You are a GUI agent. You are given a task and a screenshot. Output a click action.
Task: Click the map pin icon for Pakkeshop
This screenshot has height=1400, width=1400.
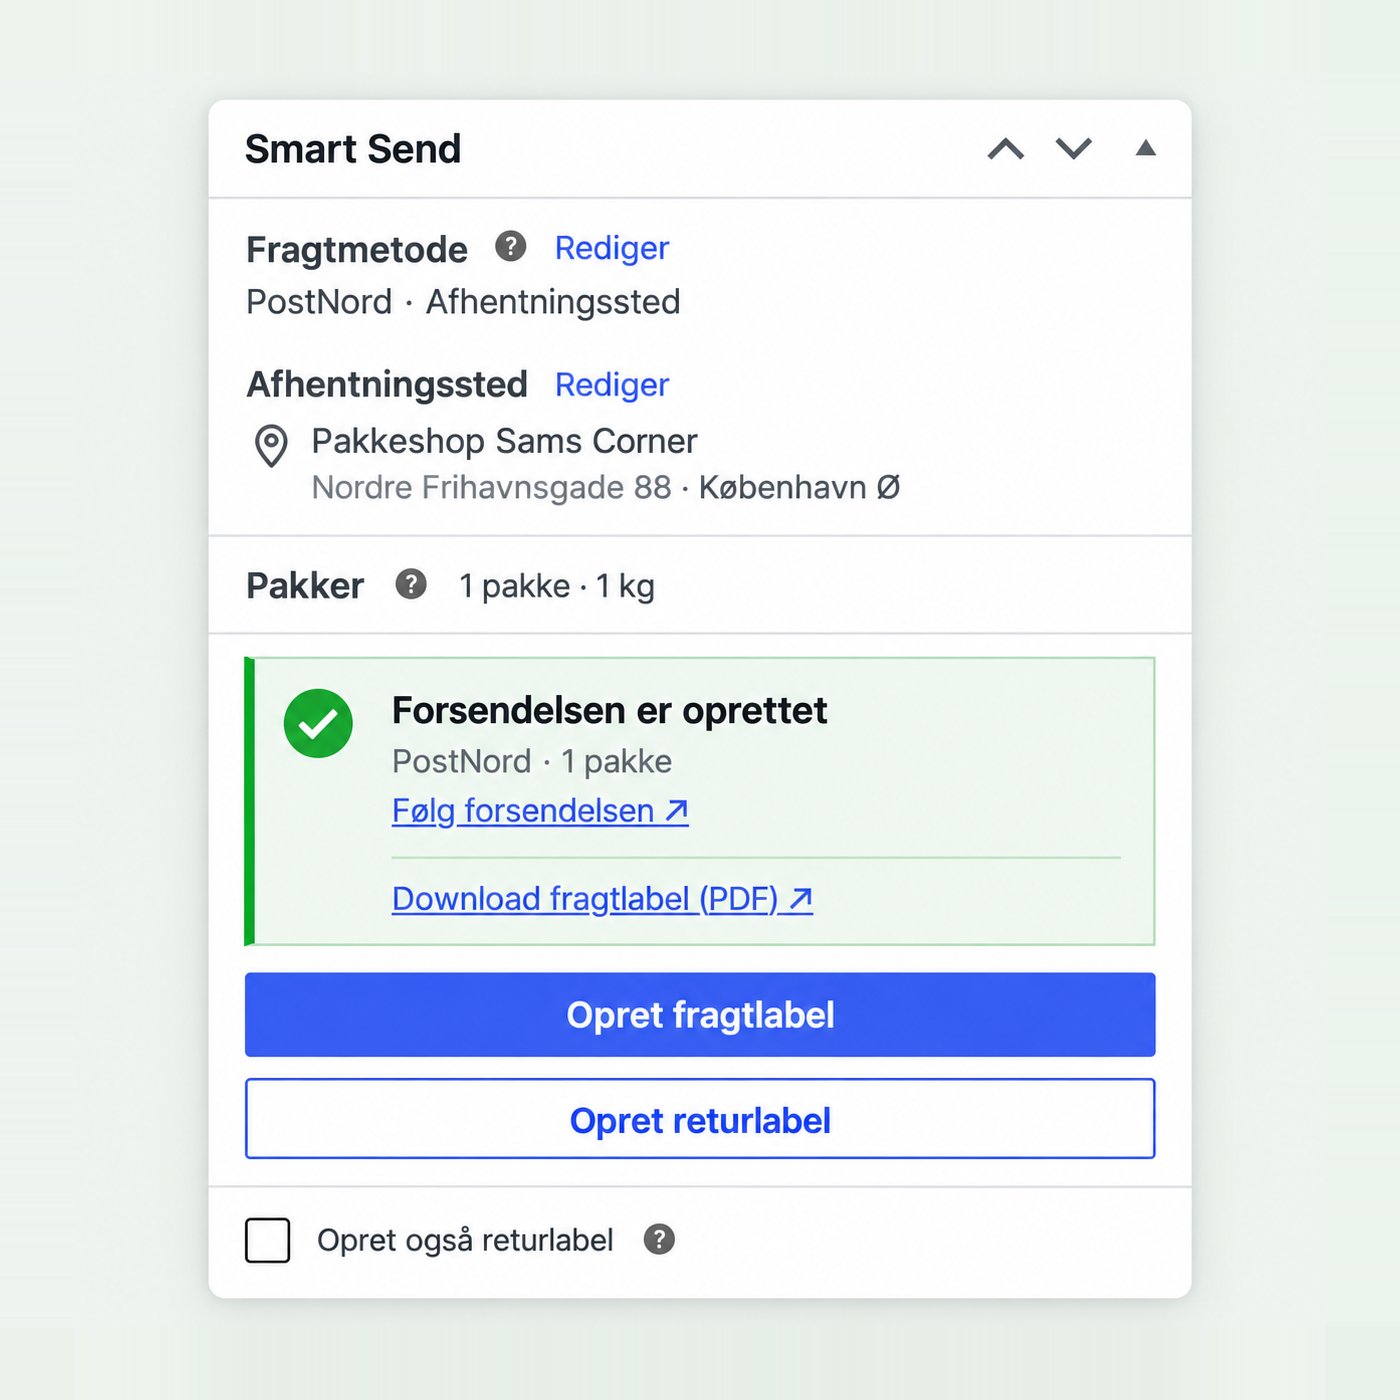pyautogui.click(x=271, y=446)
